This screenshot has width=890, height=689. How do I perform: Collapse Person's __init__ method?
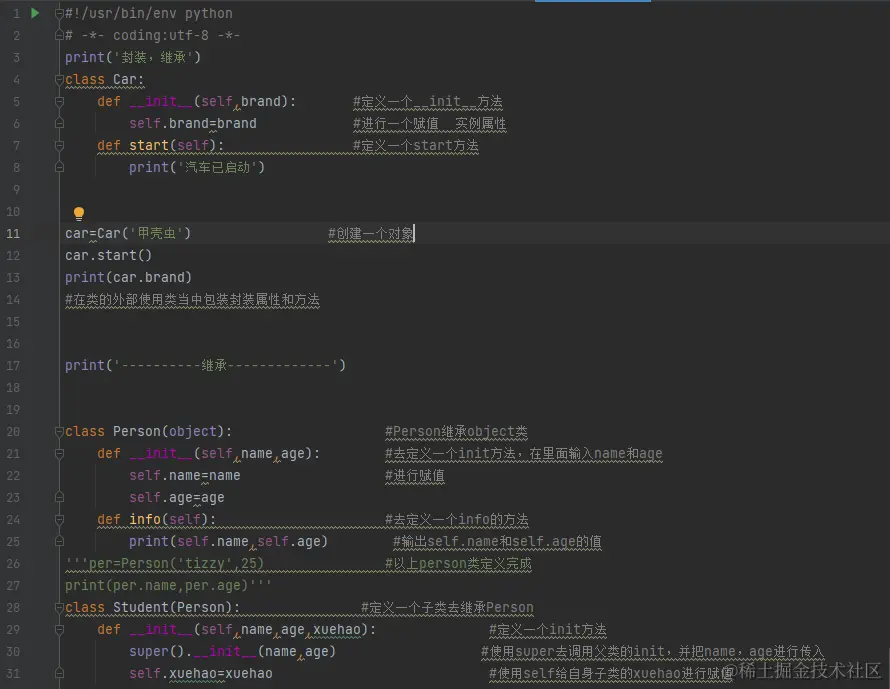pos(58,453)
